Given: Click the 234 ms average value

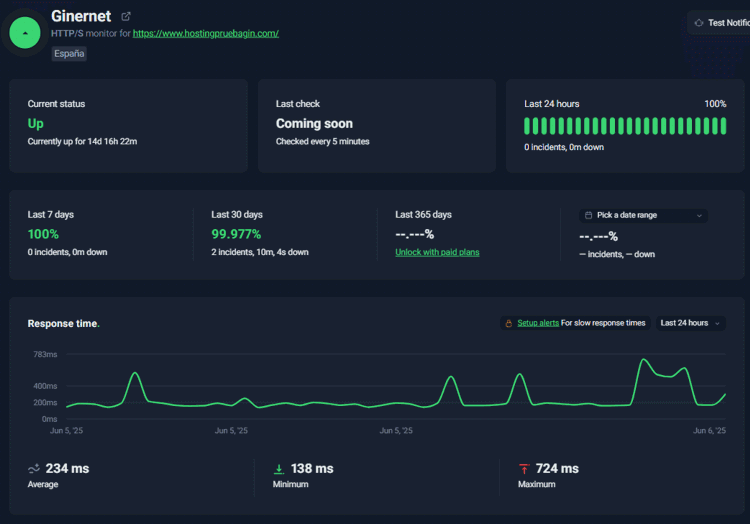Looking at the screenshot, I should tap(67, 469).
